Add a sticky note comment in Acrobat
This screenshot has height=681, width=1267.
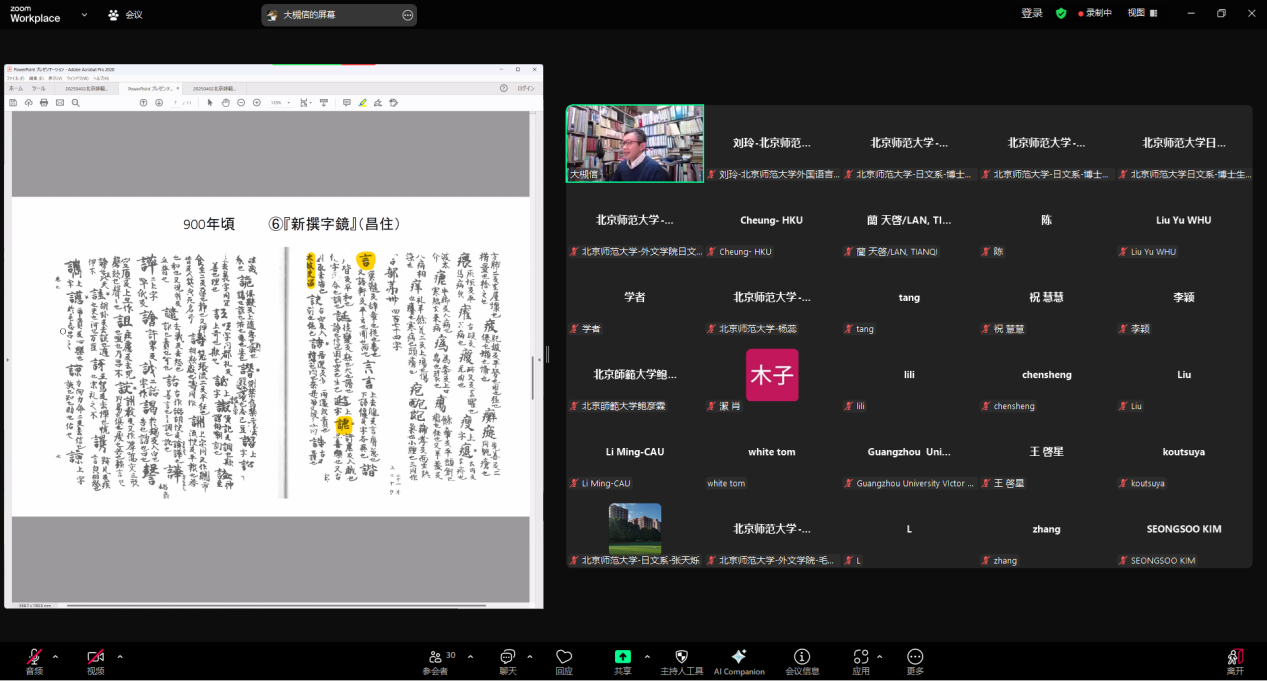click(347, 103)
